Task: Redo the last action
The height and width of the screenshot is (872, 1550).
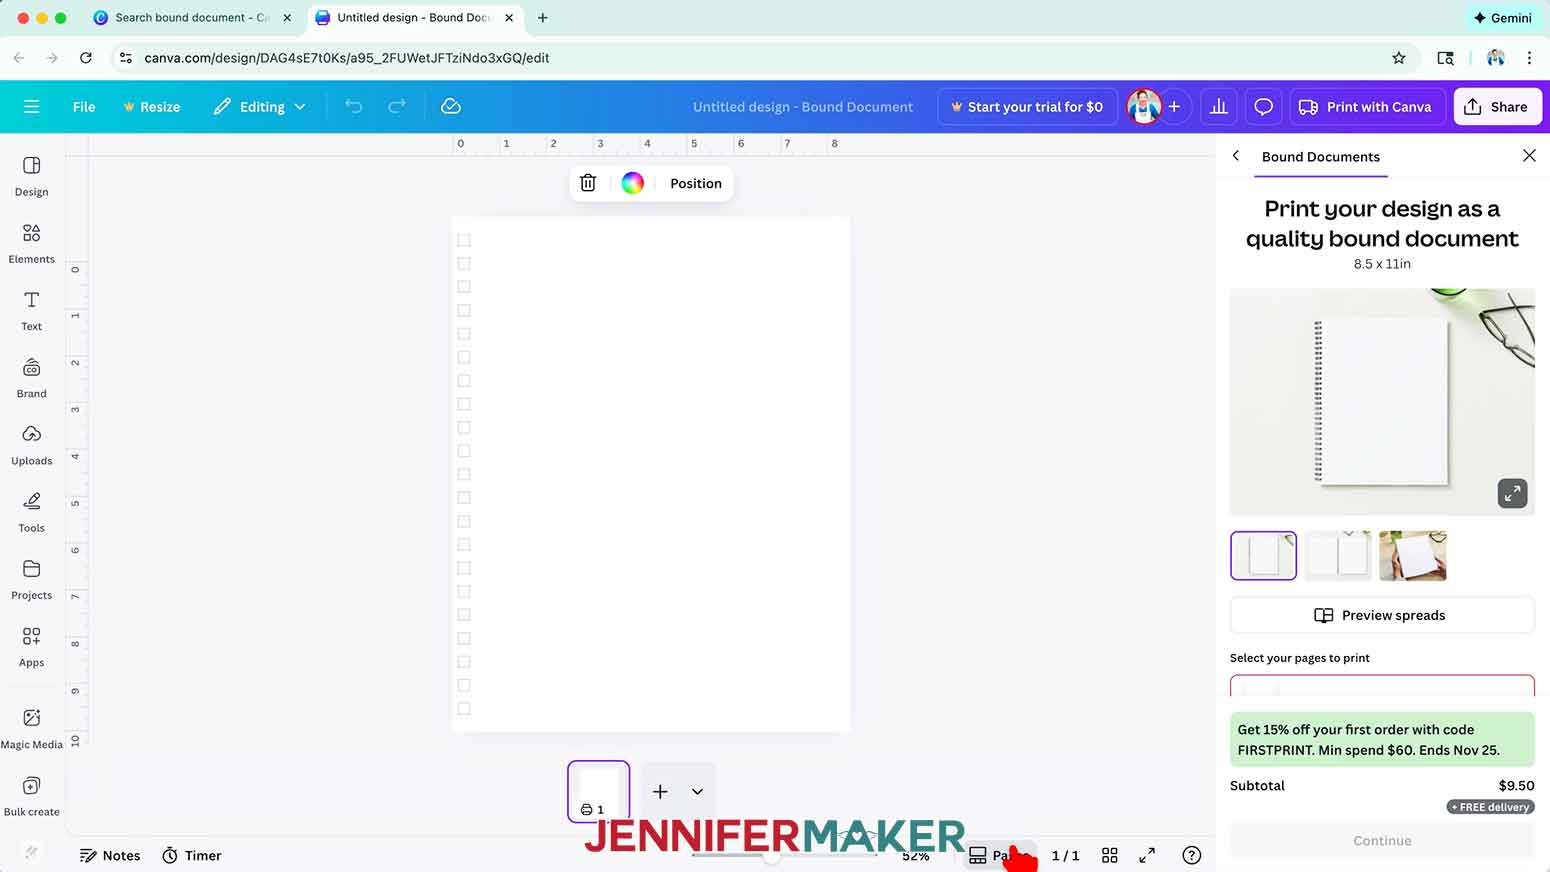Action: (x=397, y=106)
